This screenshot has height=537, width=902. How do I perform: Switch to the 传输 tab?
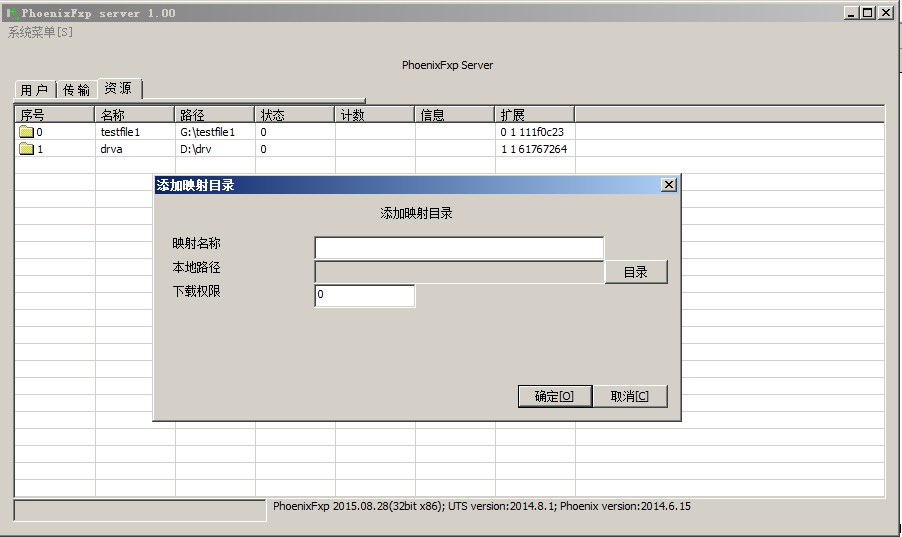tap(77, 90)
